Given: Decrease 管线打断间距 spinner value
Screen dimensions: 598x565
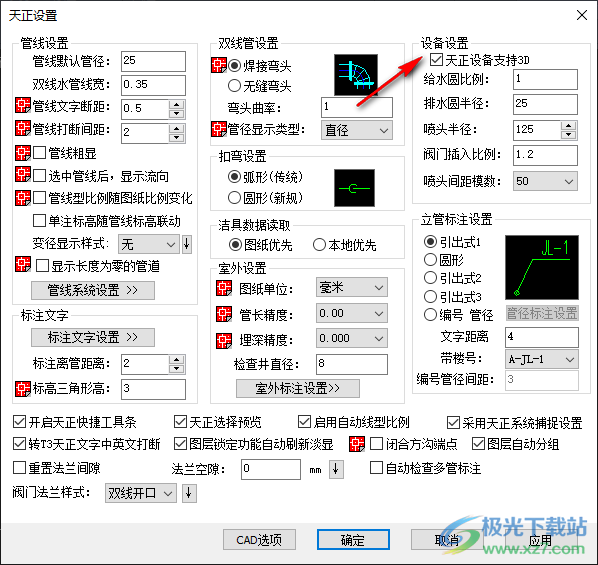Looking at the screenshot, I should tap(177, 137).
